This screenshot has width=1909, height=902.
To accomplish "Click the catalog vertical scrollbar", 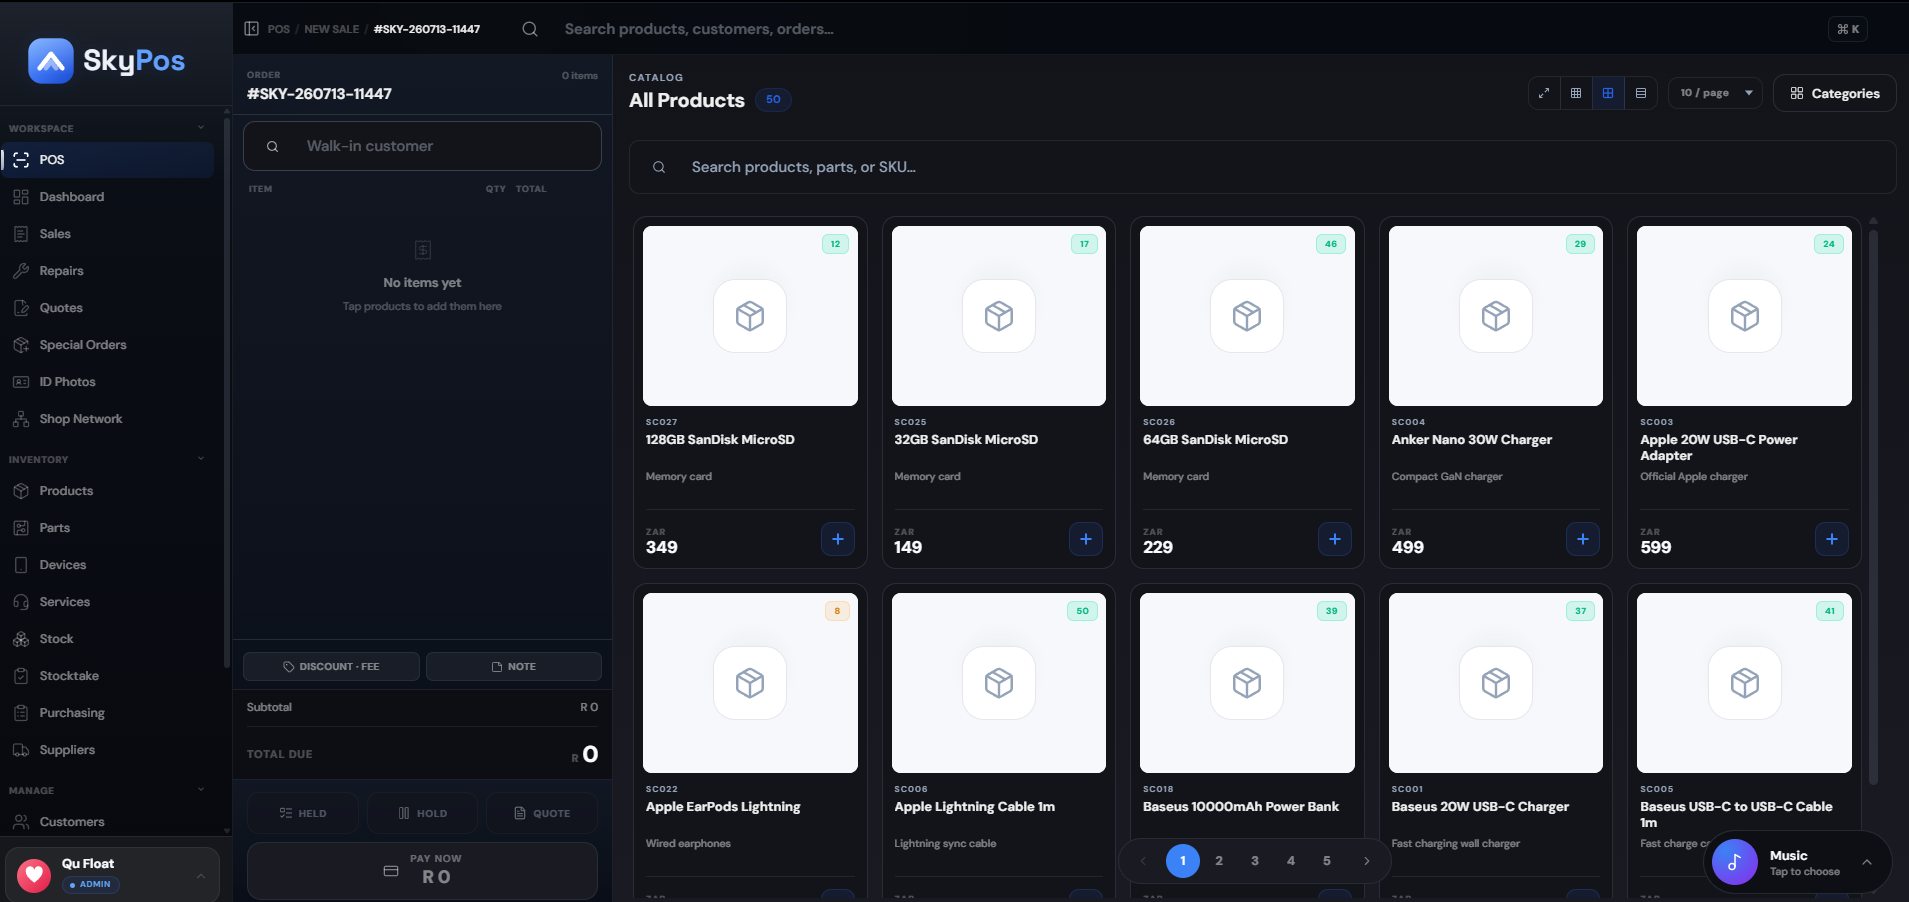I will coord(1873,505).
